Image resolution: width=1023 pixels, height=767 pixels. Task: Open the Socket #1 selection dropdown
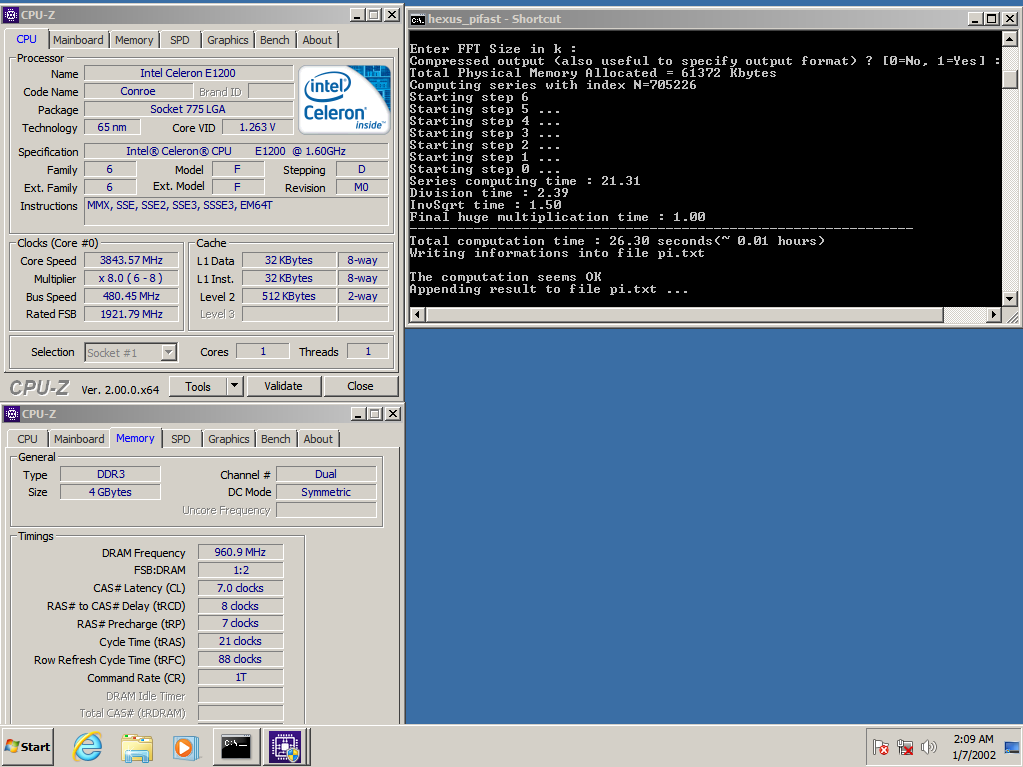130,353
